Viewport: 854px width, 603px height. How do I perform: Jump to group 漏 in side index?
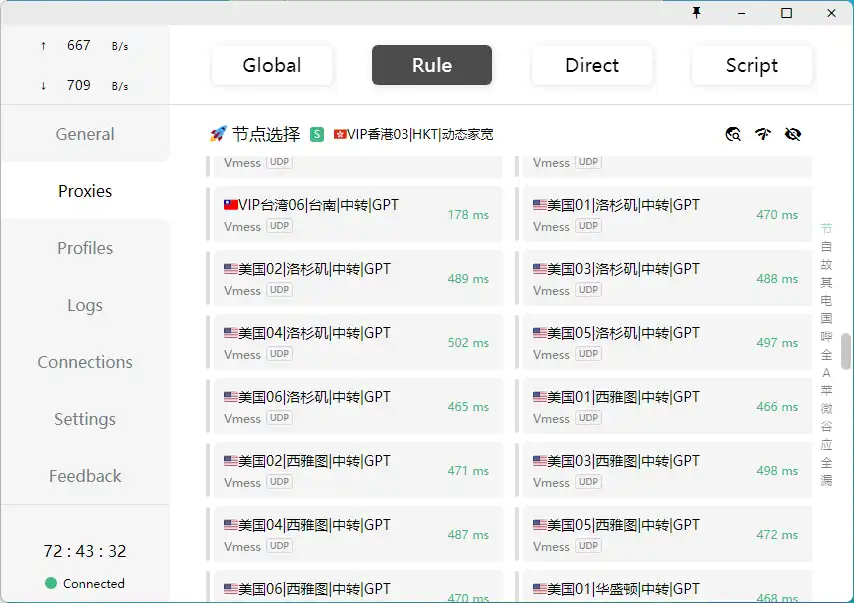(x=826, y=480)
